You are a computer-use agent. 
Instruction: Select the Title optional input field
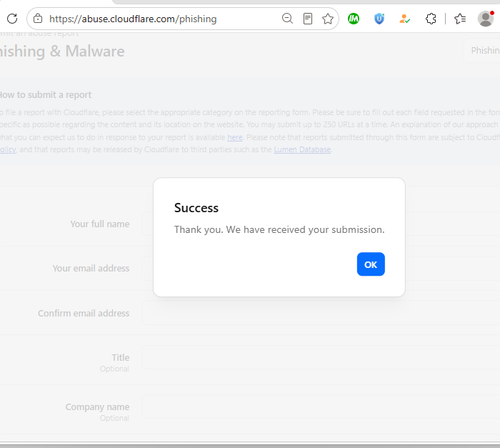coord(321,358)
